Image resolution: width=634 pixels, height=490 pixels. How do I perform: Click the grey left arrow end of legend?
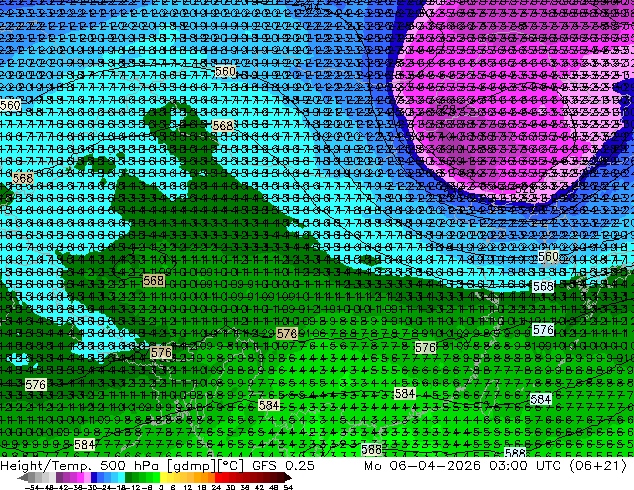coord(23,477)
